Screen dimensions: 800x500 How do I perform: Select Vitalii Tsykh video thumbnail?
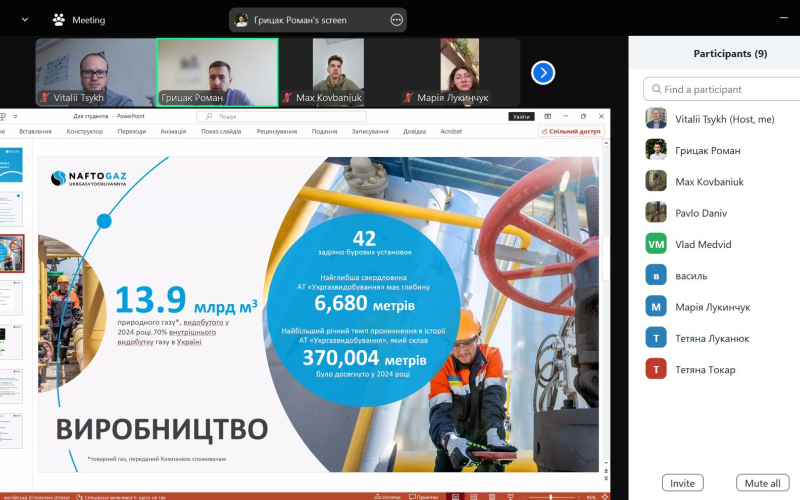[96, 72]
